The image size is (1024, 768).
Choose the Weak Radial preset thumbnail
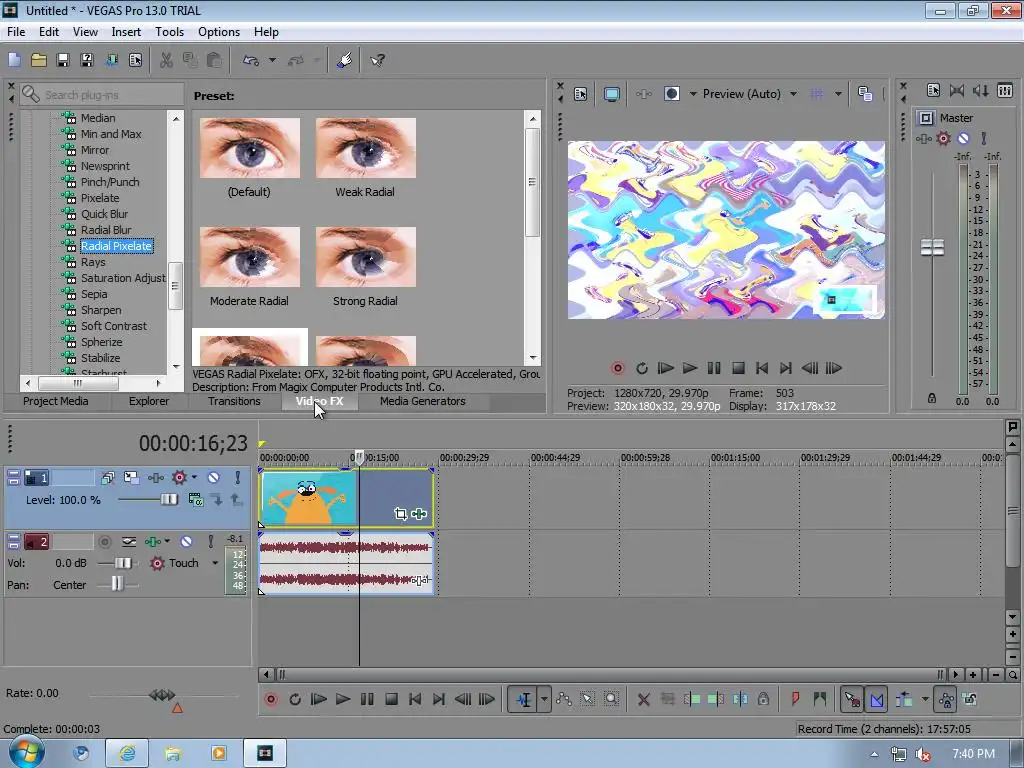366,148
